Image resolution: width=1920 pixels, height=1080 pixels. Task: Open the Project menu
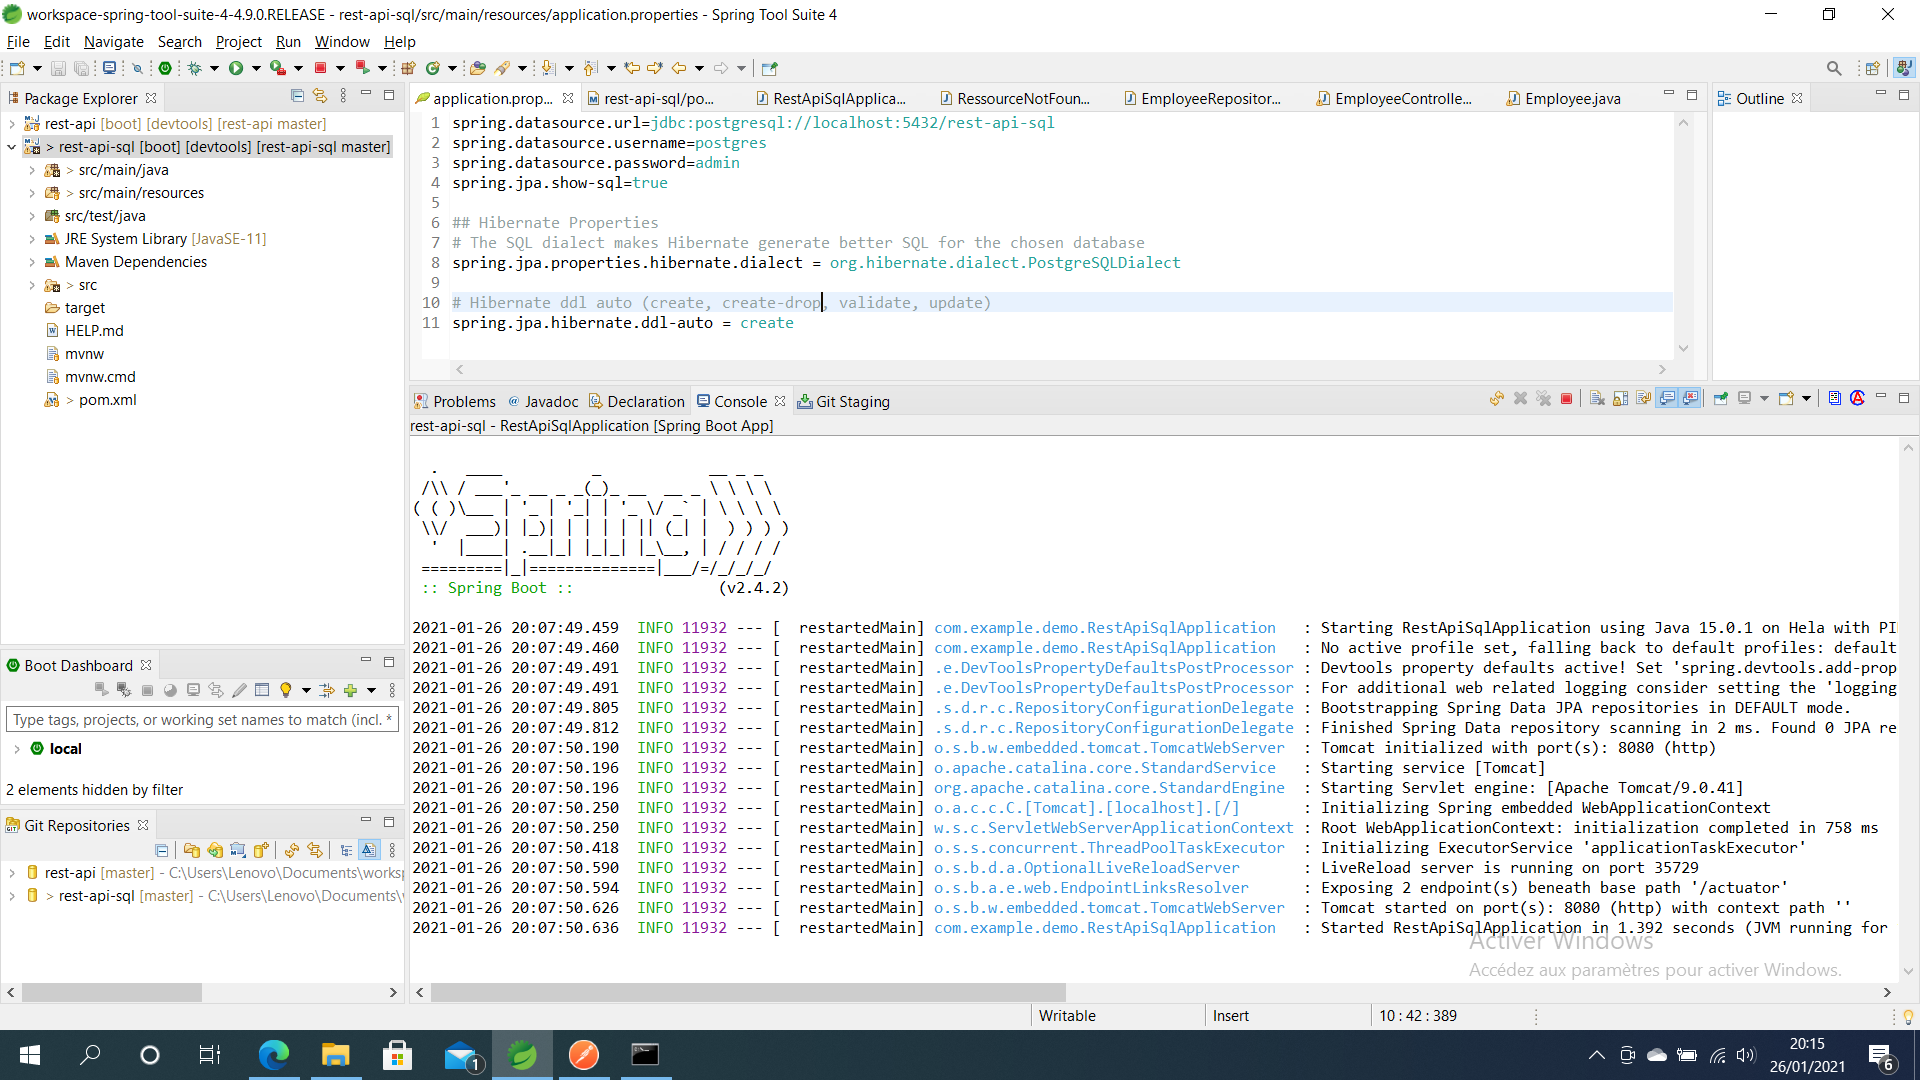point(238,42)
